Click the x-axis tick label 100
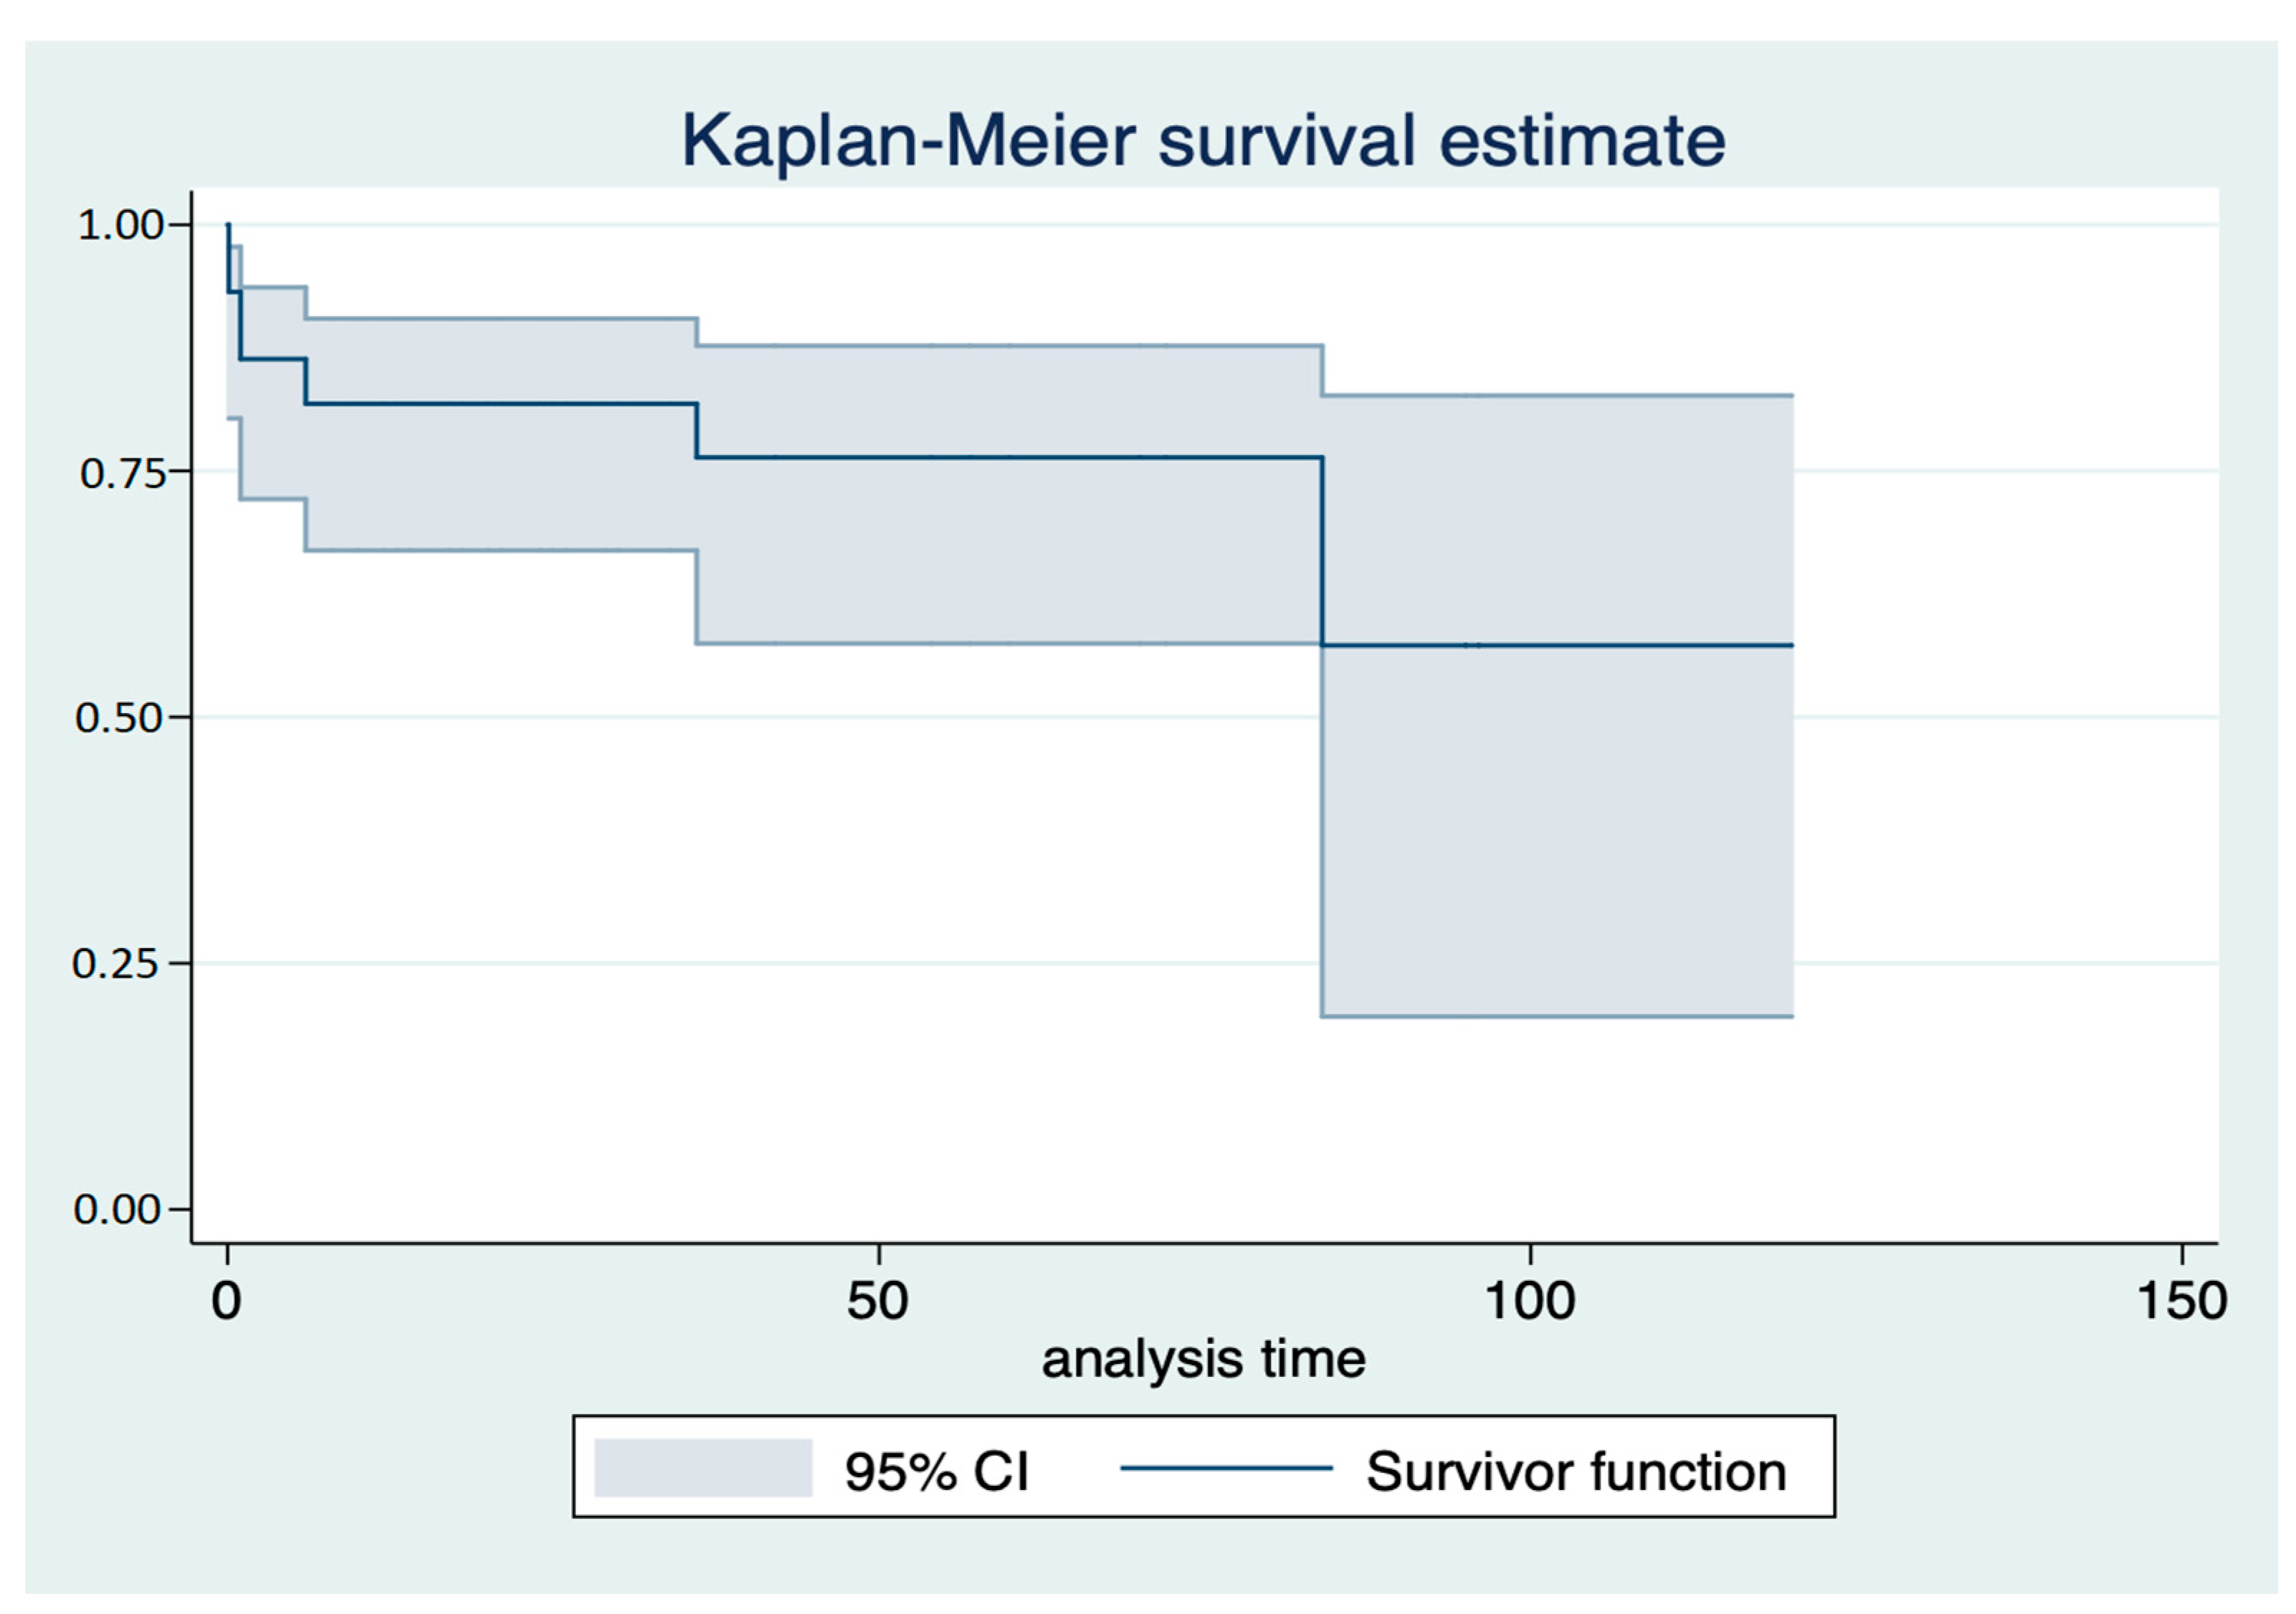 point(1529,1302)
